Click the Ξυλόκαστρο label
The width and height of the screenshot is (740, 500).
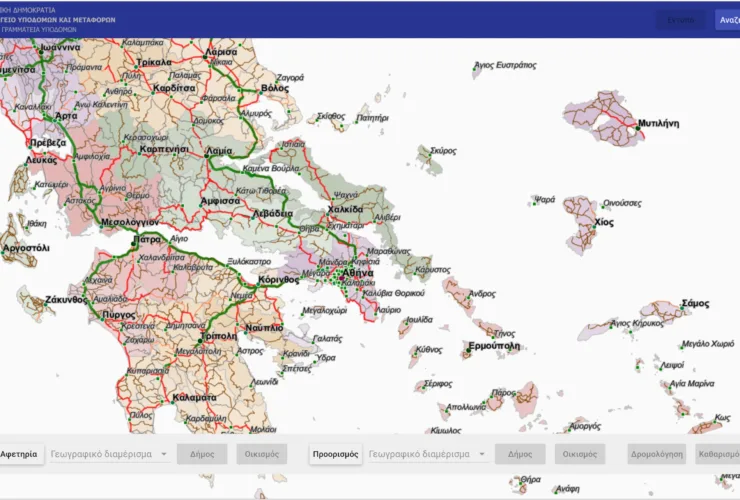(249, 261)
